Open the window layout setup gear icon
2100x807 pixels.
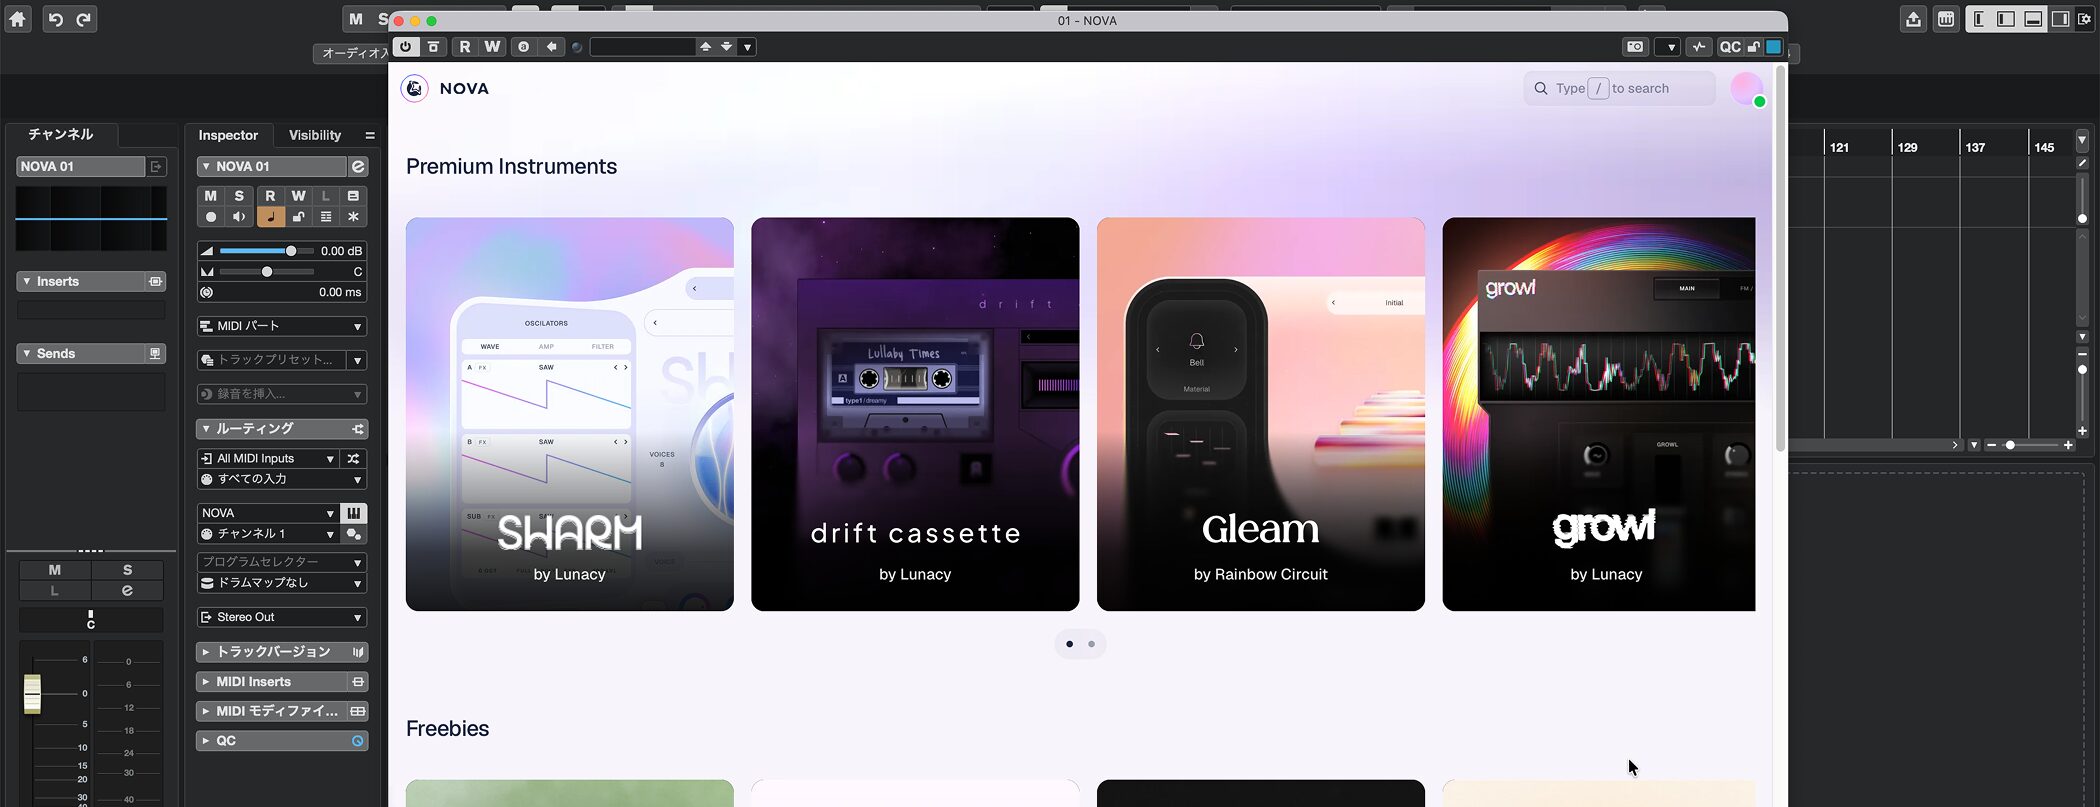pos(2085,19)
